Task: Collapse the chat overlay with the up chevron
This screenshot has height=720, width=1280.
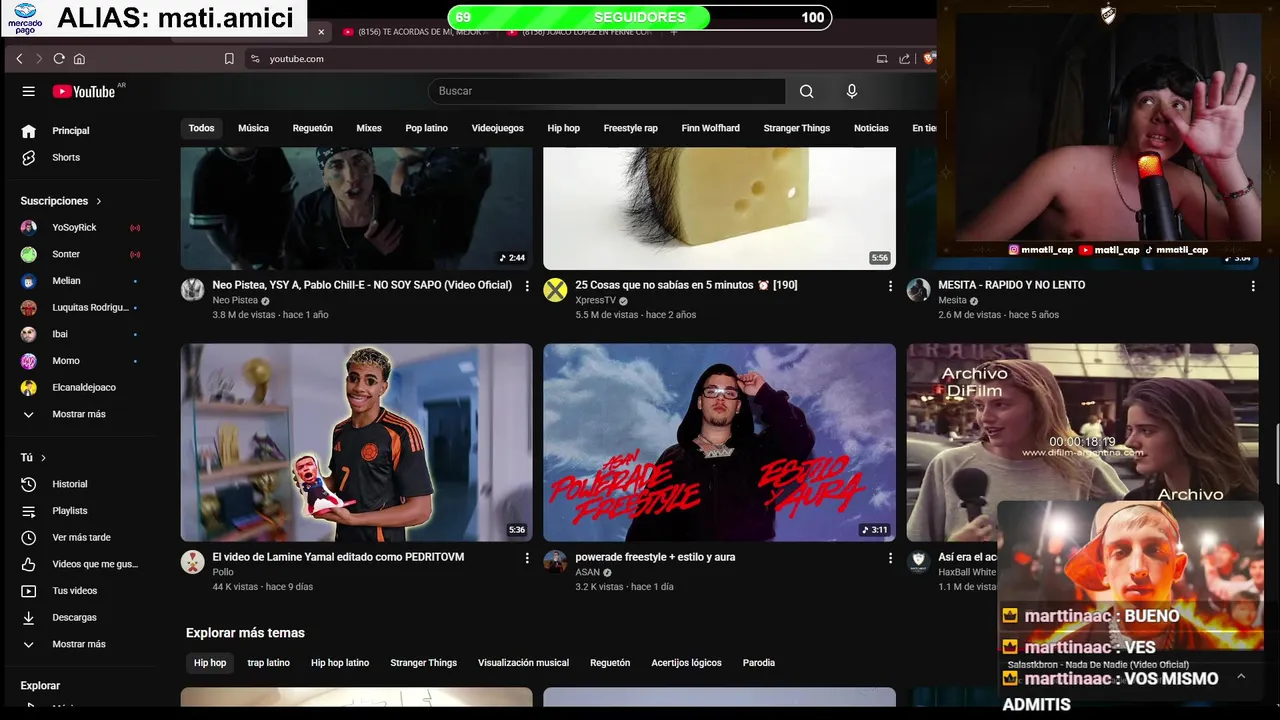Action: coord(1241,677)
